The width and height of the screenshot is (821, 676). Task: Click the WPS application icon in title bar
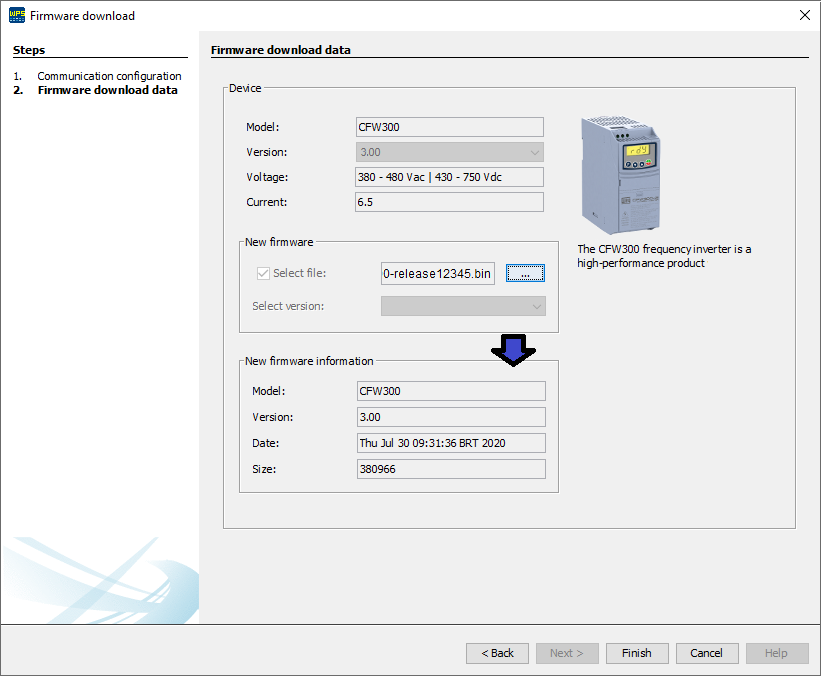(x=16, y=15)
